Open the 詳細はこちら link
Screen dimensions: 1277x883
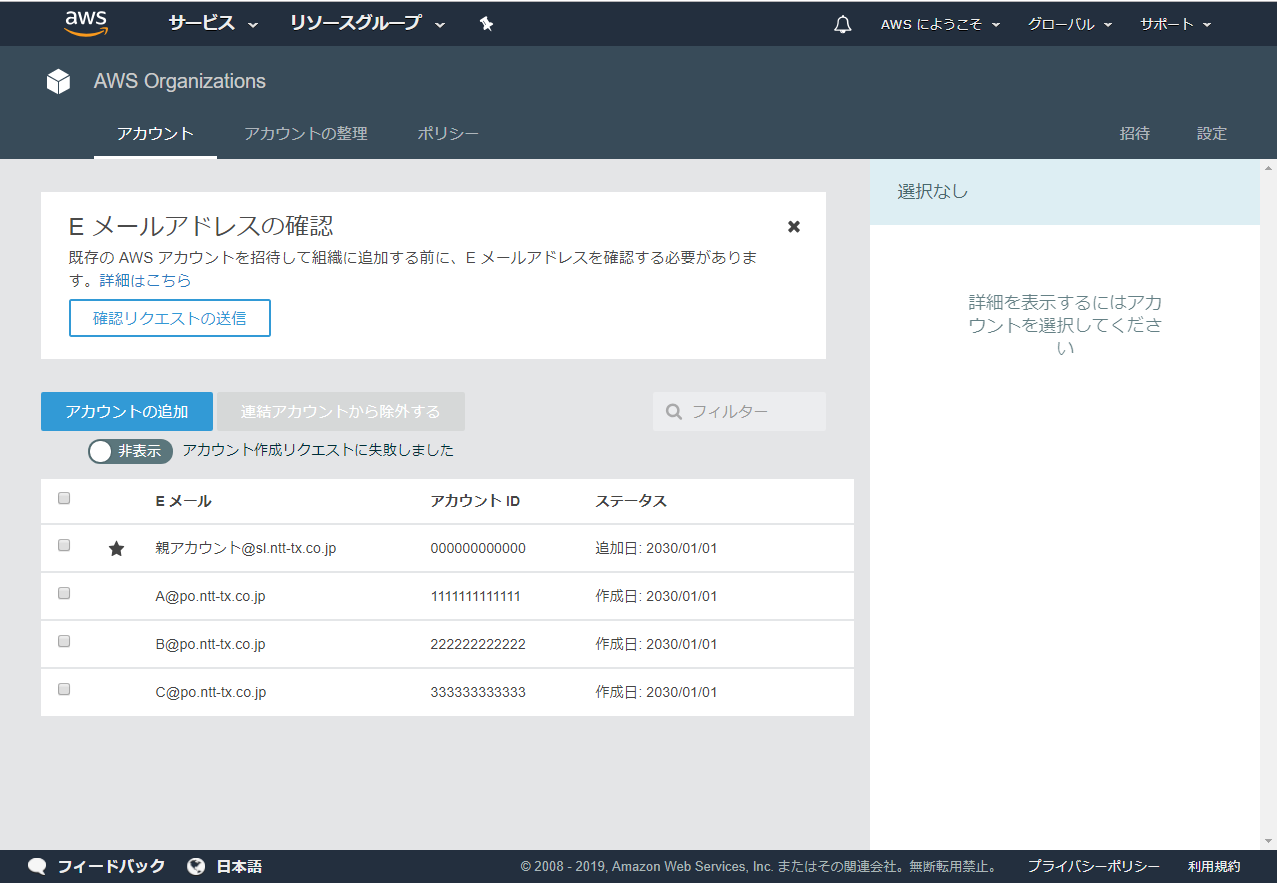[145, 281]
